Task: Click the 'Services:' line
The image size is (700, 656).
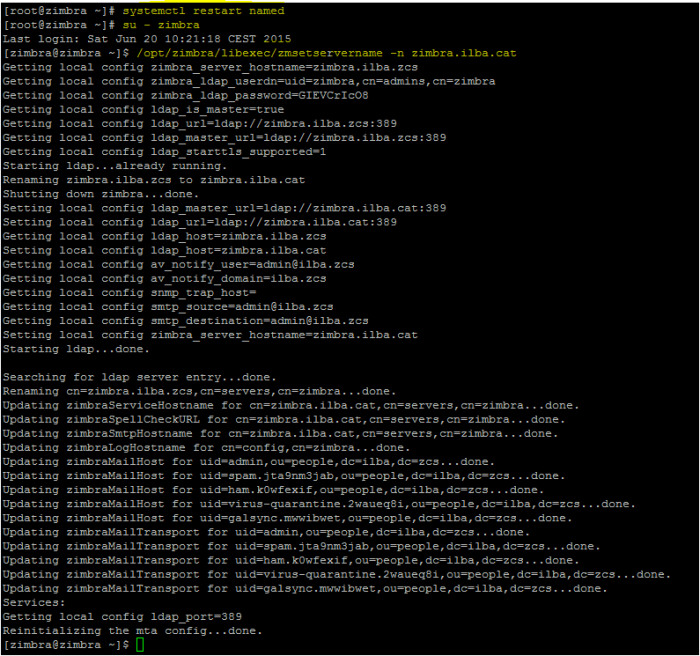Action: click(x=34, y=602)
